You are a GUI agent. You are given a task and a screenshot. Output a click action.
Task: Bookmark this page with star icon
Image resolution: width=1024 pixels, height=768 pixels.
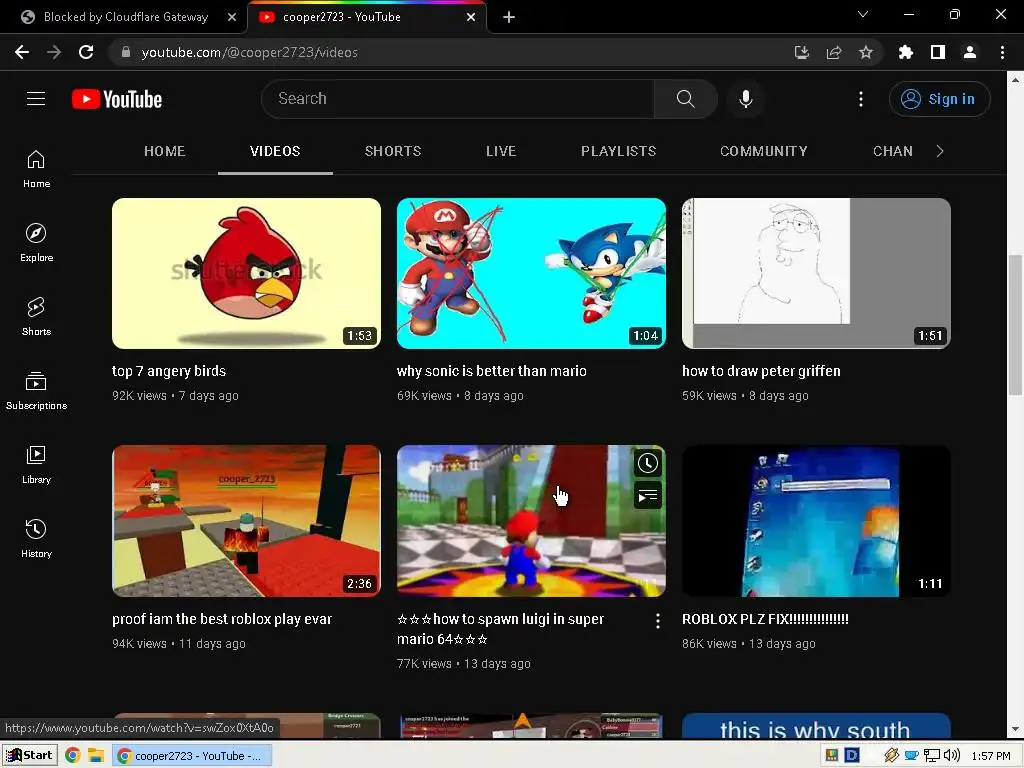[x=866, y=52]
